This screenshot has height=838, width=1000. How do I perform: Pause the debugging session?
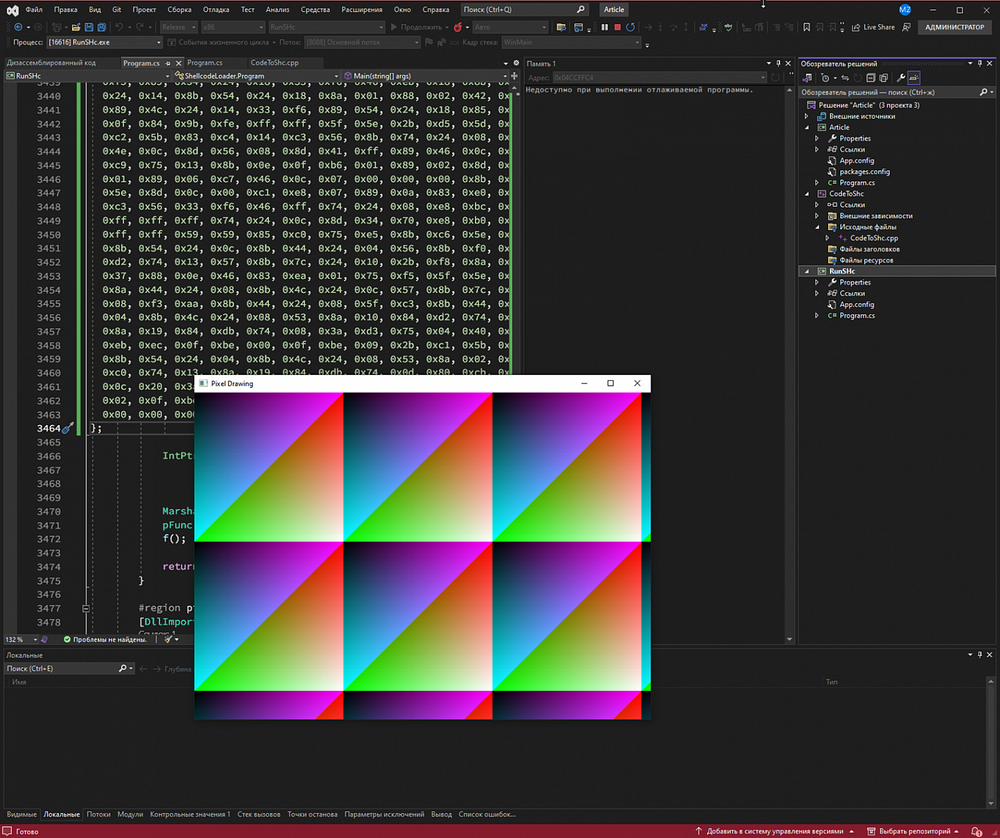[x=604, y=27]
